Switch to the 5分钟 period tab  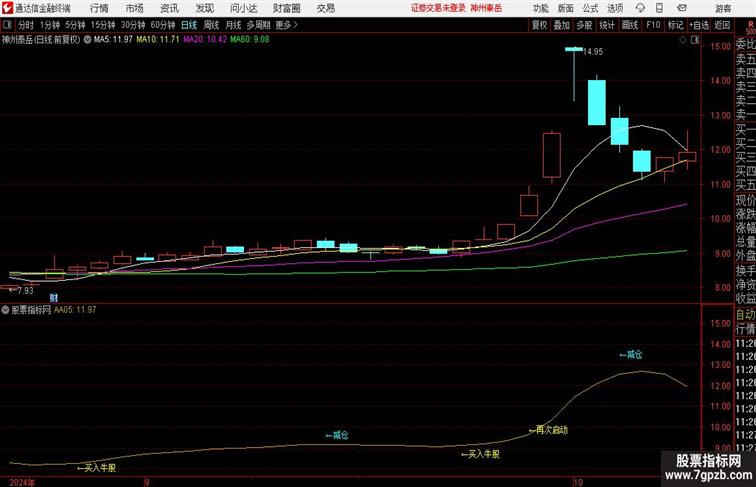coord(75,25)
